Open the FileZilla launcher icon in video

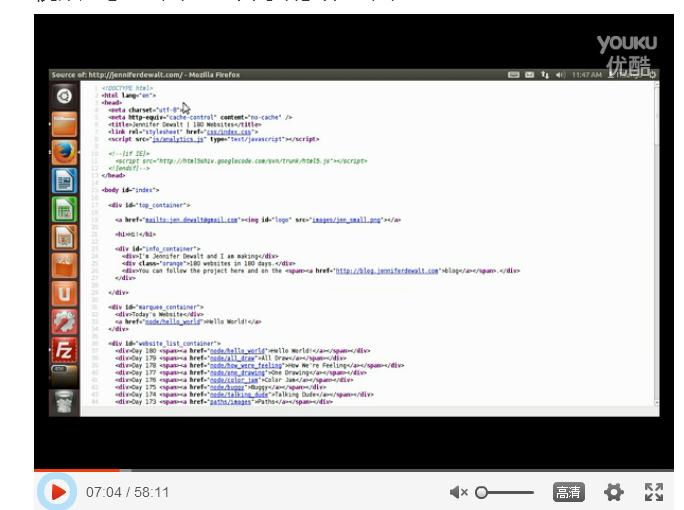[x=65, y=350]
